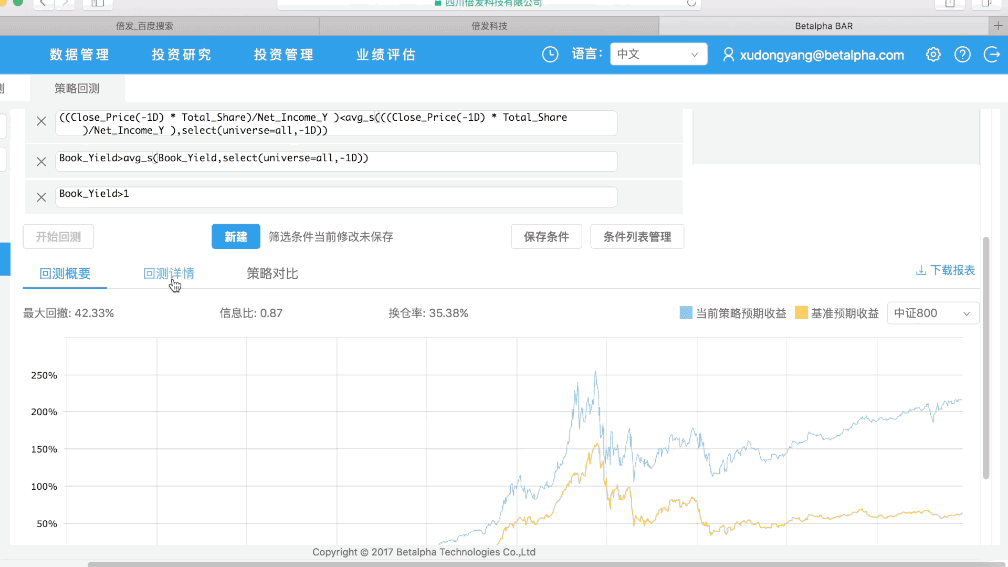Edit the Book_Yield>1 formula field
1008x567 pixels.
click(x=336, y=197)
